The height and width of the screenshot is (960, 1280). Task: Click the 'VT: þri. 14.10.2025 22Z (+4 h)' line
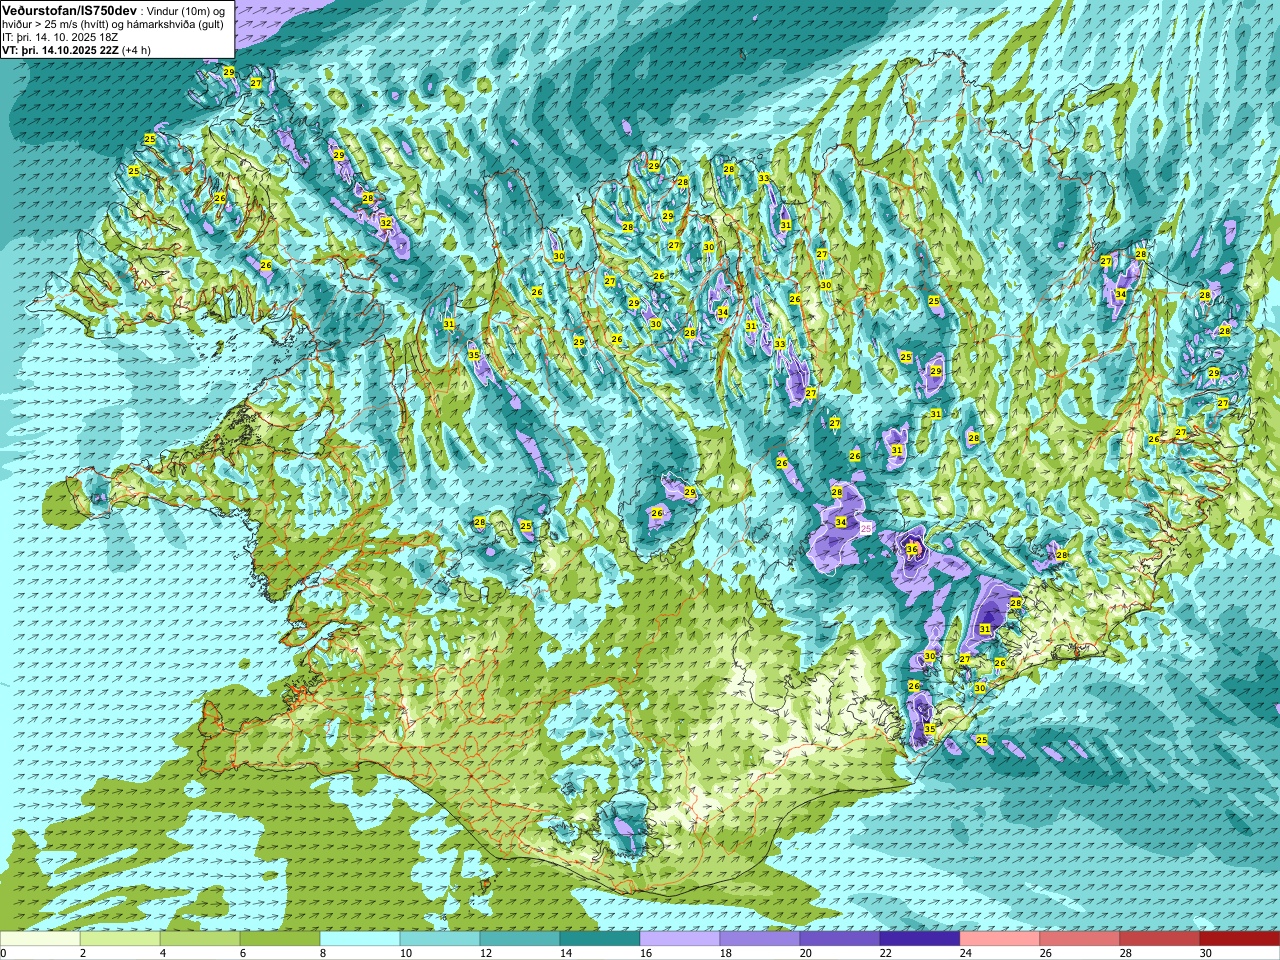pos(76,49)
